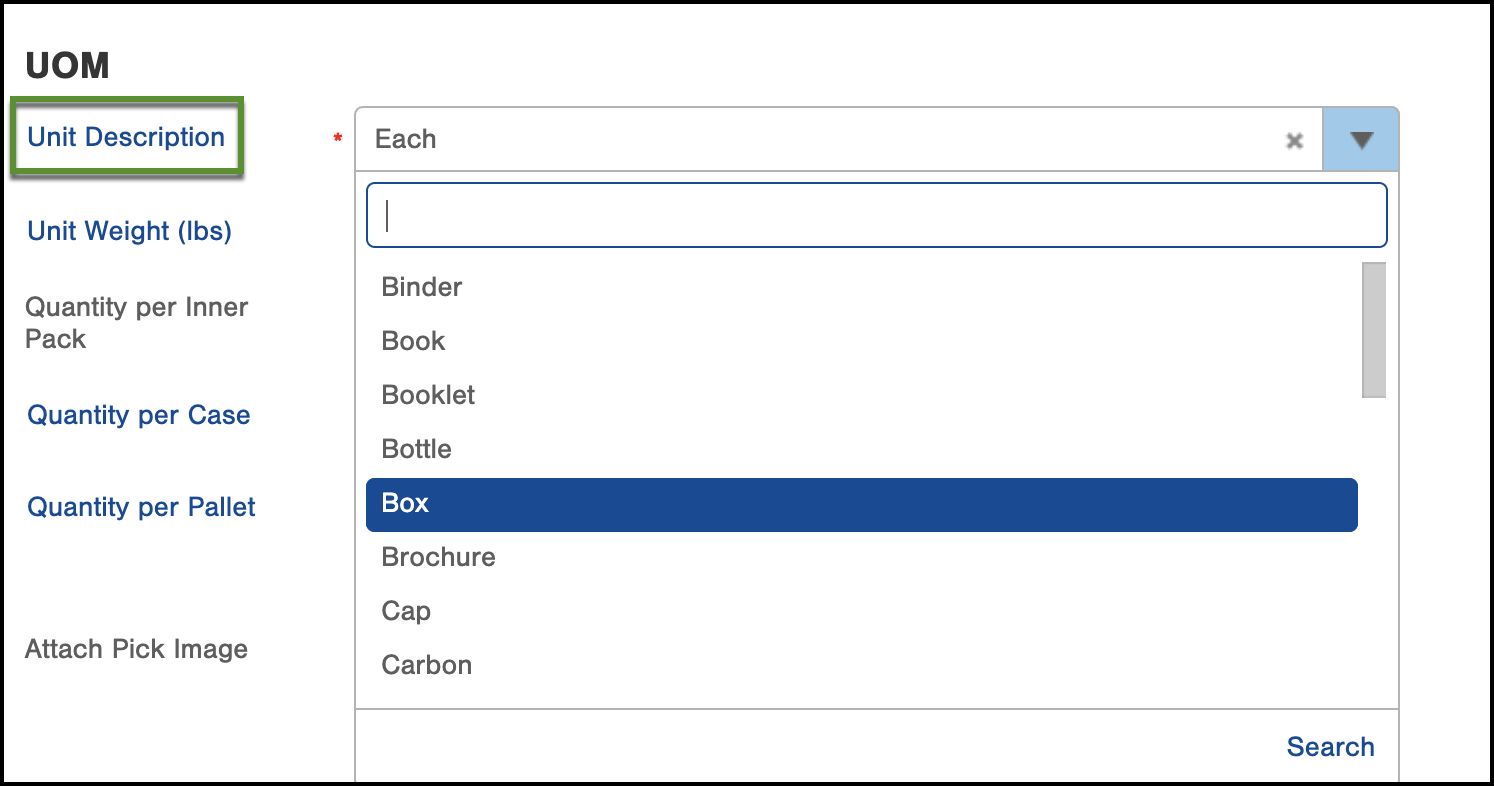Clear the selected Each value
The width and height of the screenshot is (1494, 786).
click(x=1294, y=140)
